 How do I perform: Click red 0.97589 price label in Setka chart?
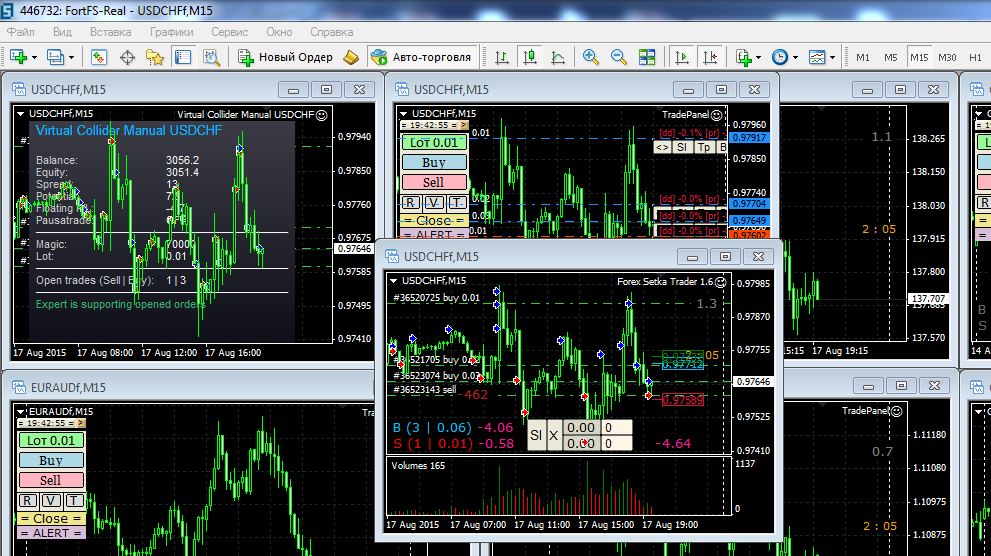(683, 400)
